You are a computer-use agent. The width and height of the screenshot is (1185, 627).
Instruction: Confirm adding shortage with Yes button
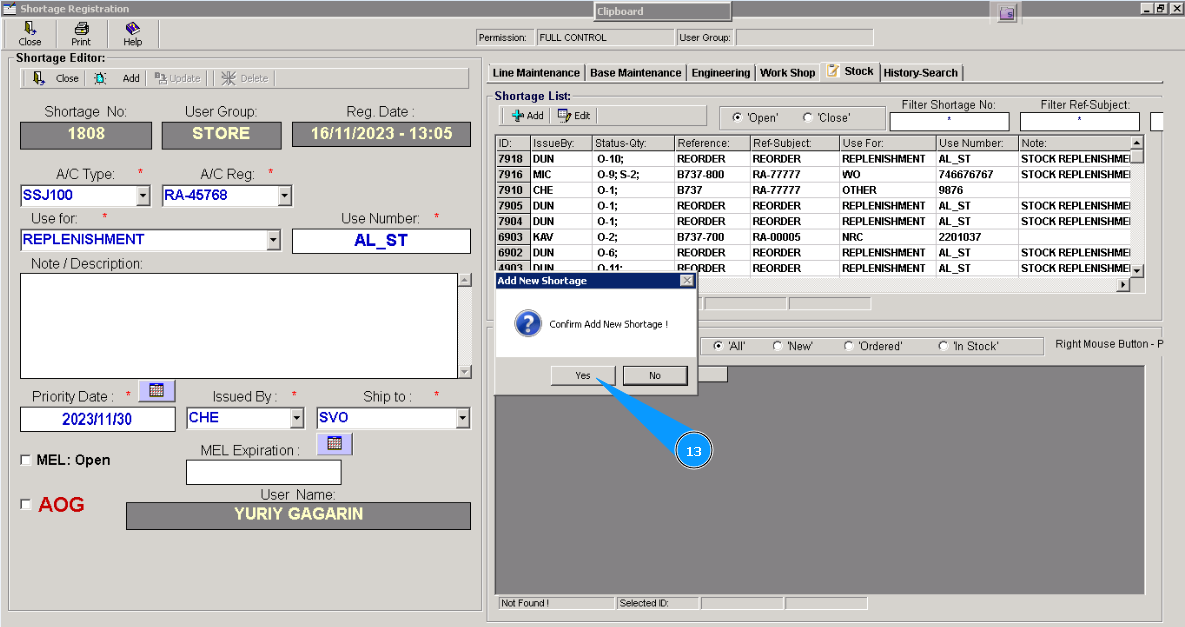point(583,376)
